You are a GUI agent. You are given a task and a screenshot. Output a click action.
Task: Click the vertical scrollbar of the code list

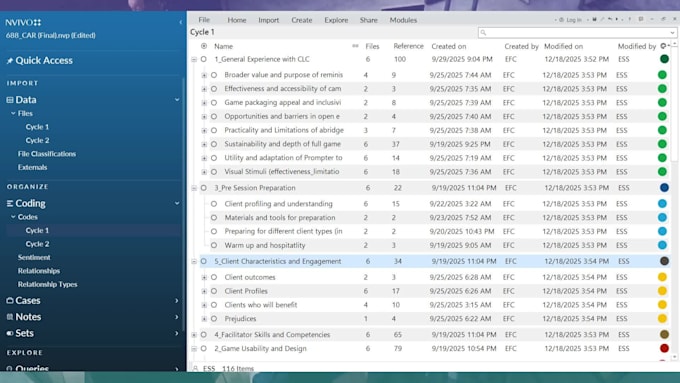coord(674,104)
